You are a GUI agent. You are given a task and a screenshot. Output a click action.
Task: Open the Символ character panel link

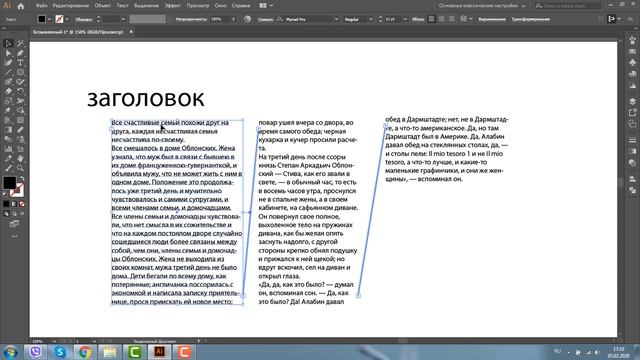[265, 19]
